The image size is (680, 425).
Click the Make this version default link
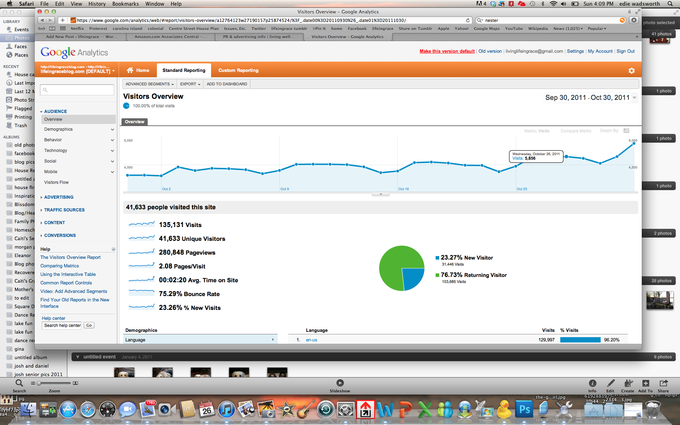[x=447, y=51]
